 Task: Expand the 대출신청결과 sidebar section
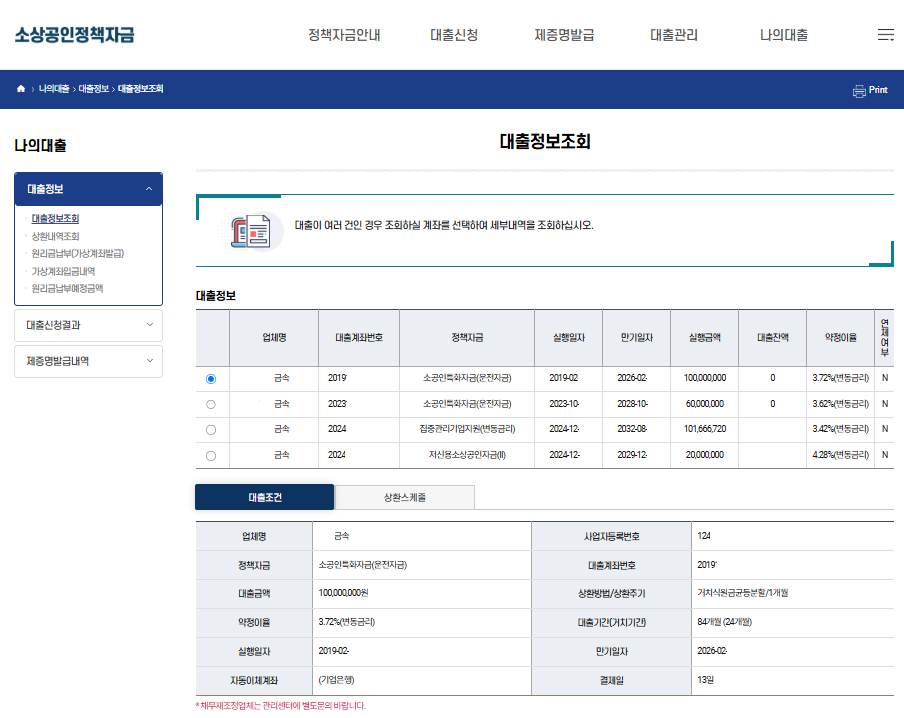click(x=88, y=325)
